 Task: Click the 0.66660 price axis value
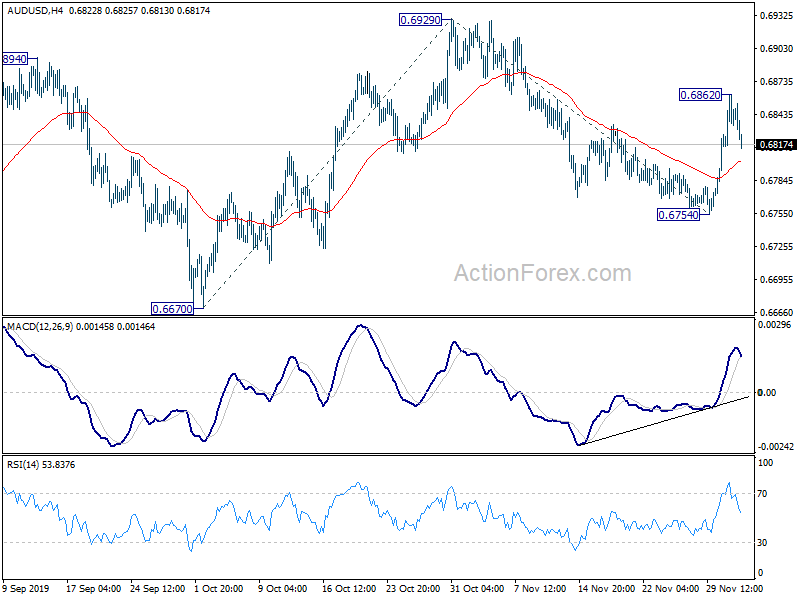click(x=776, y=312)
